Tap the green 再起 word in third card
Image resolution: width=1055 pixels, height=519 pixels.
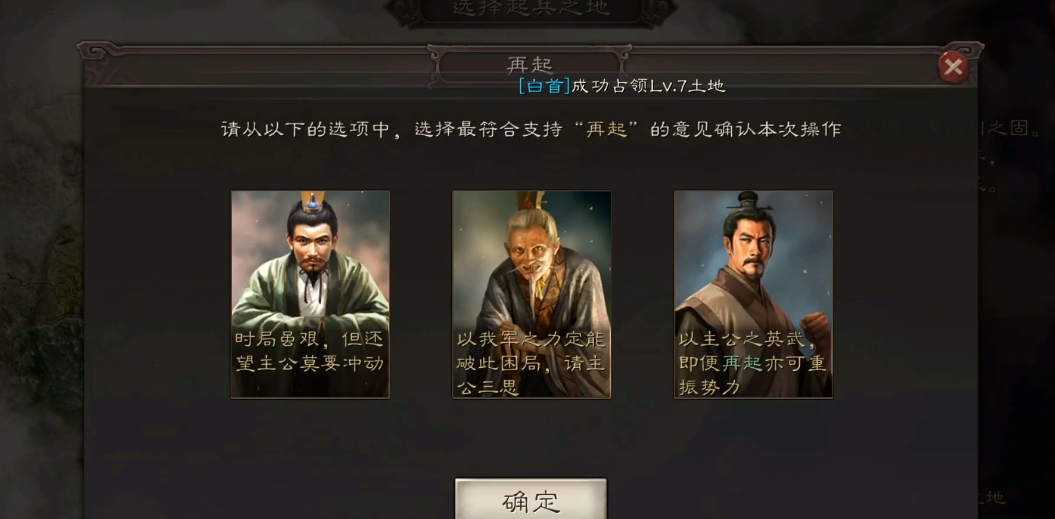click(x=742, y=364)
